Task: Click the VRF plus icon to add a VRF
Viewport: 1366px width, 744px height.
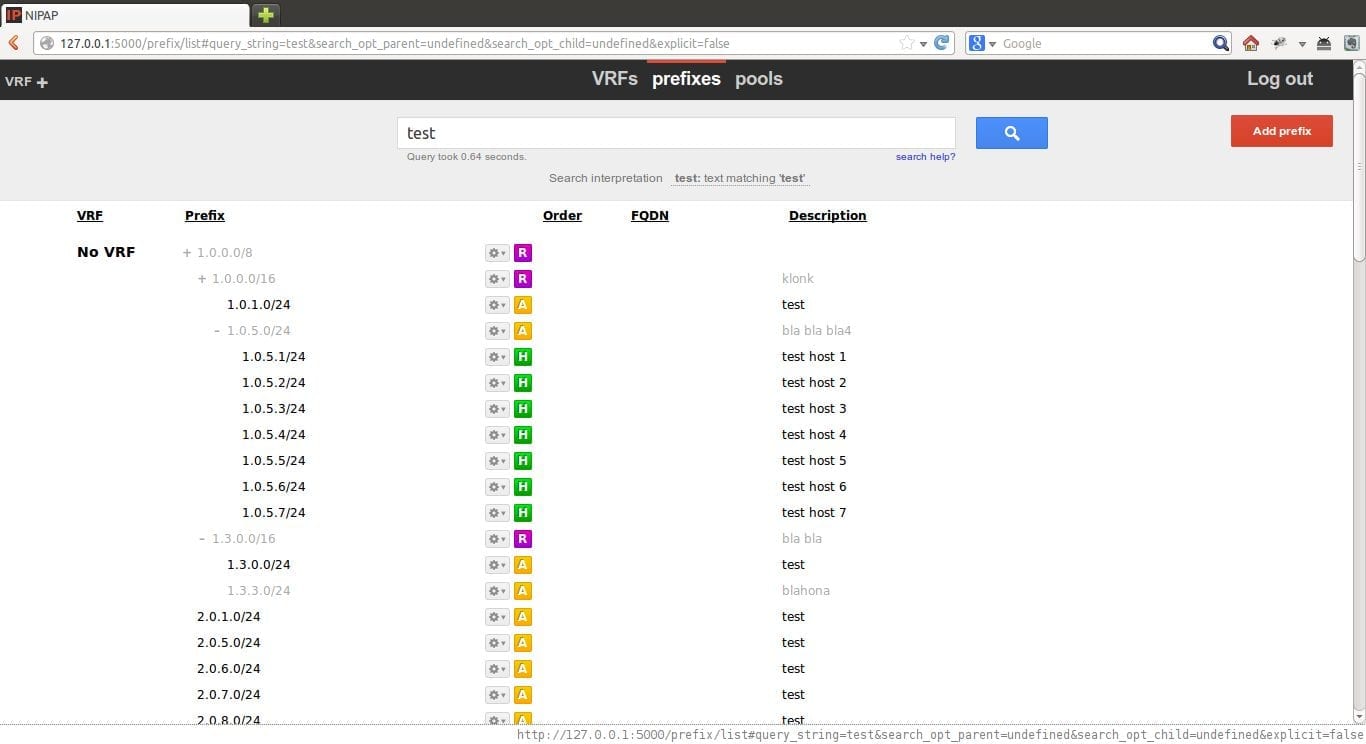Action: pos(41,82)
